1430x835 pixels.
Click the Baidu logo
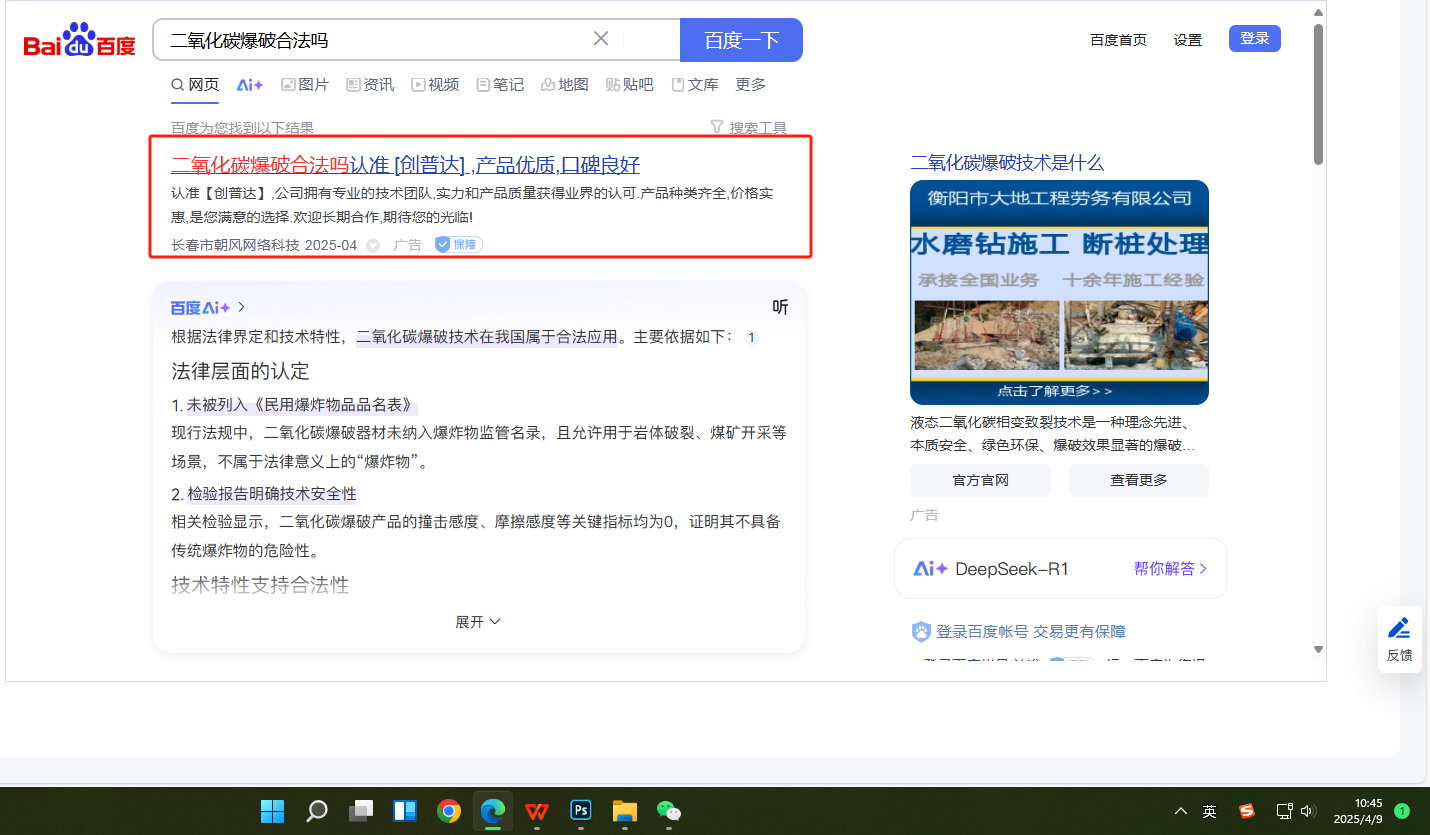coord(79,42)
